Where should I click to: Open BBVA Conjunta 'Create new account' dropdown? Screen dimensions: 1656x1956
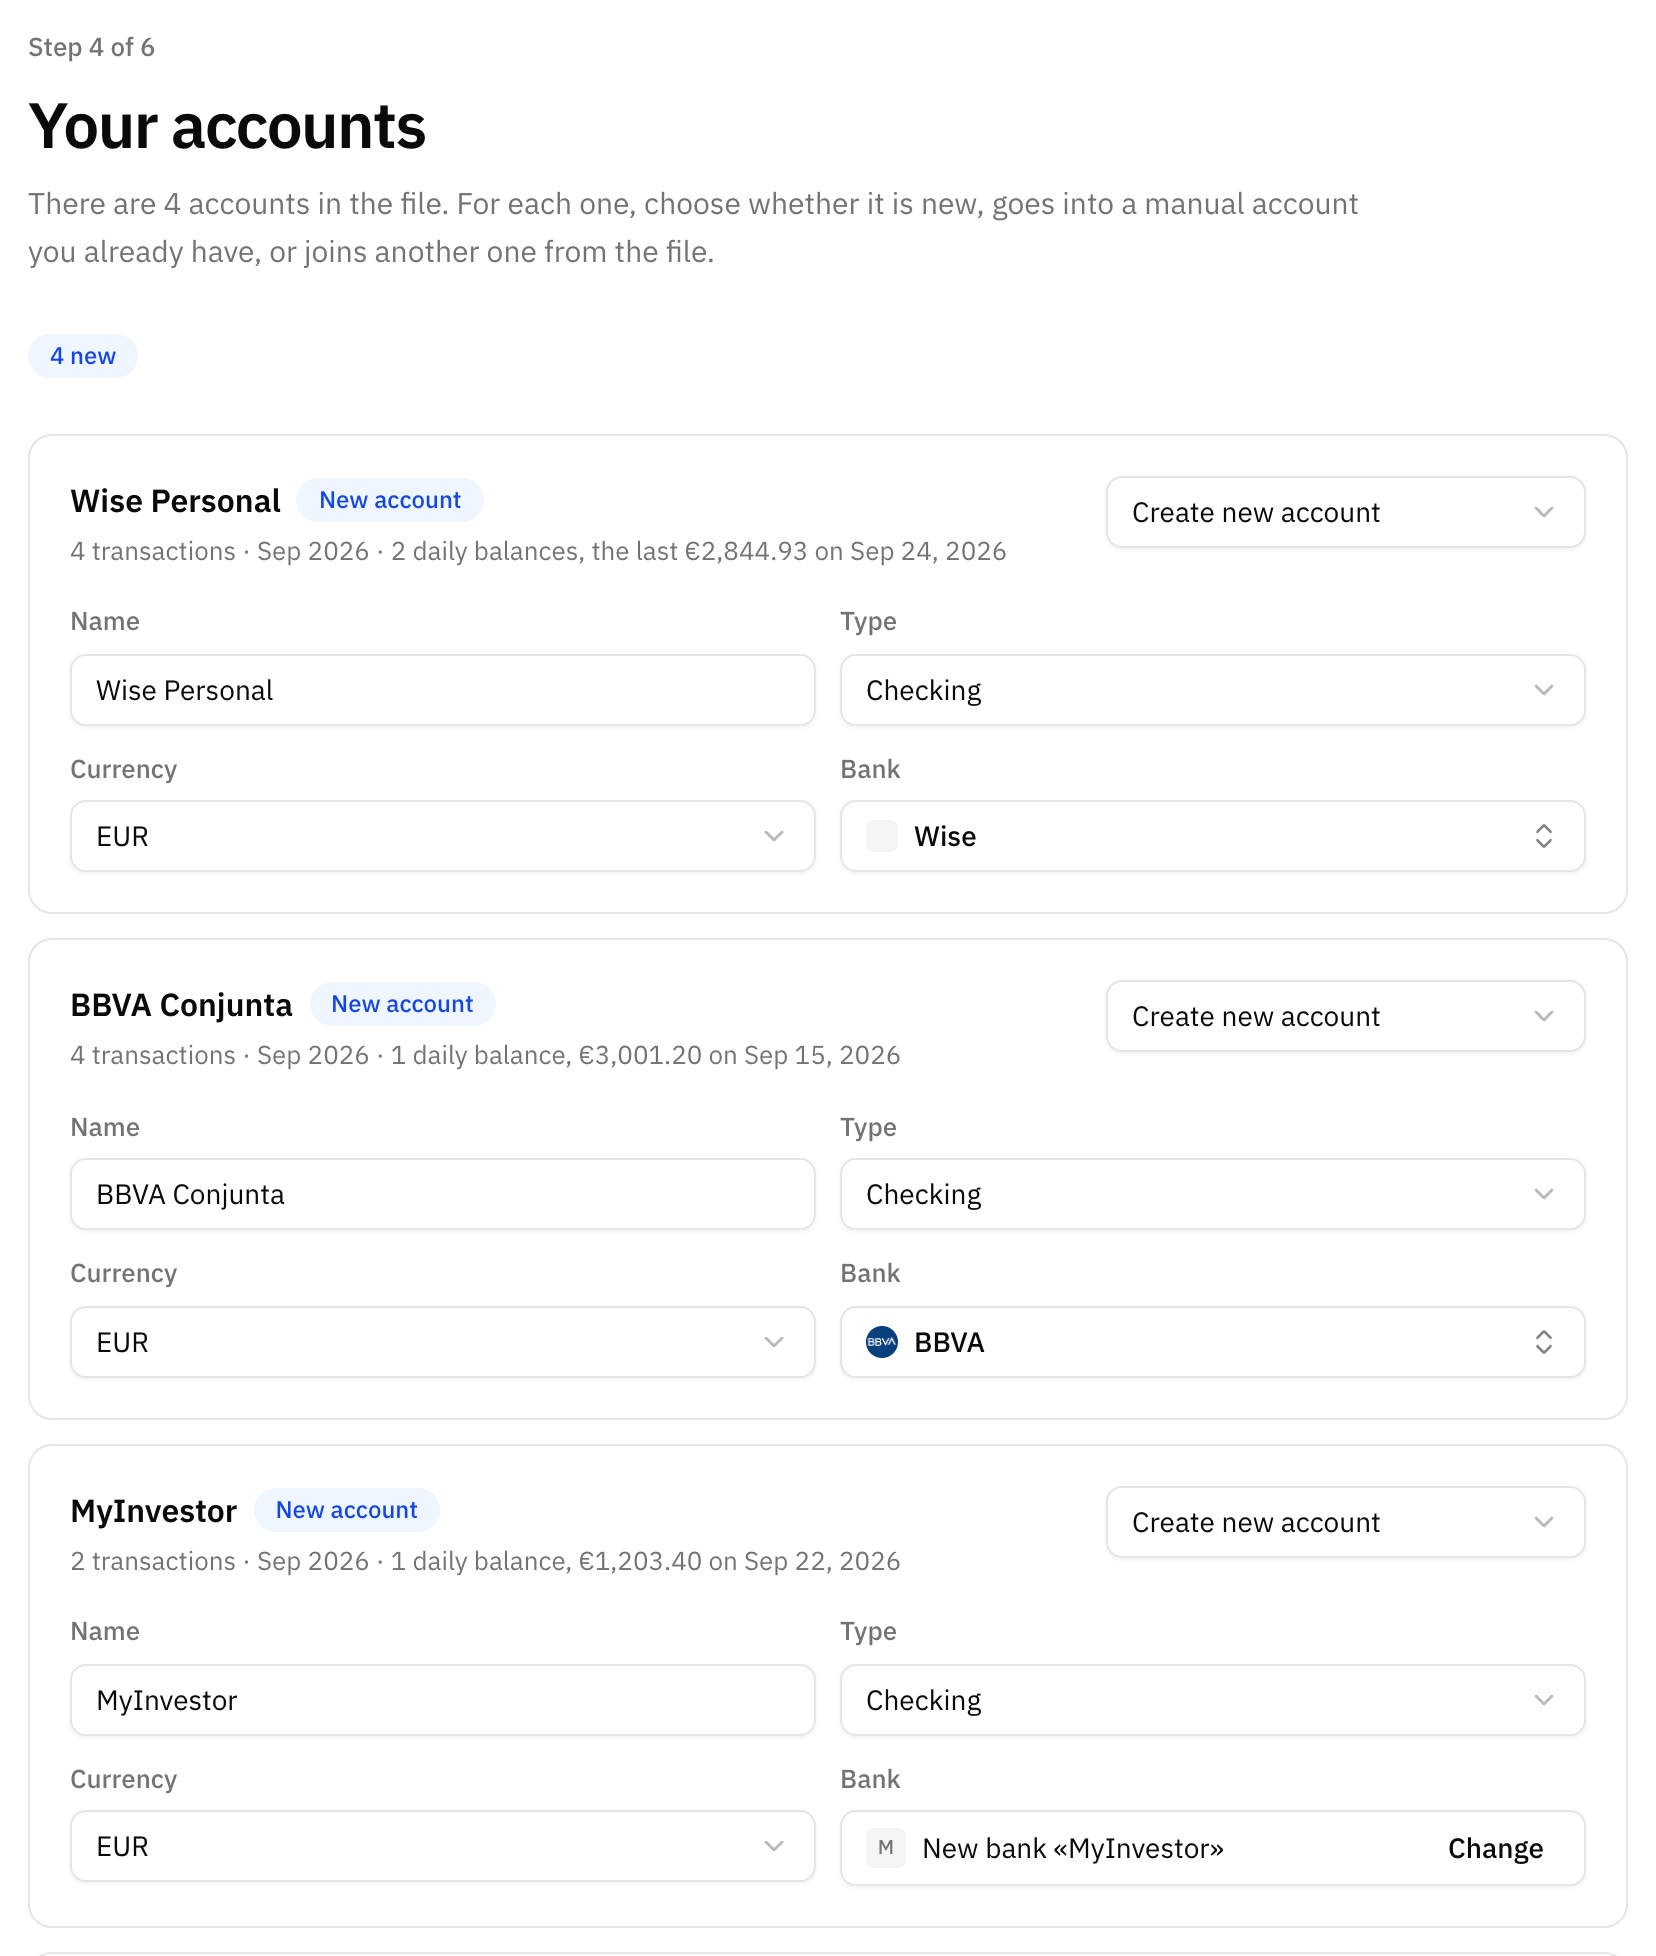(x=1345, y=1016)
